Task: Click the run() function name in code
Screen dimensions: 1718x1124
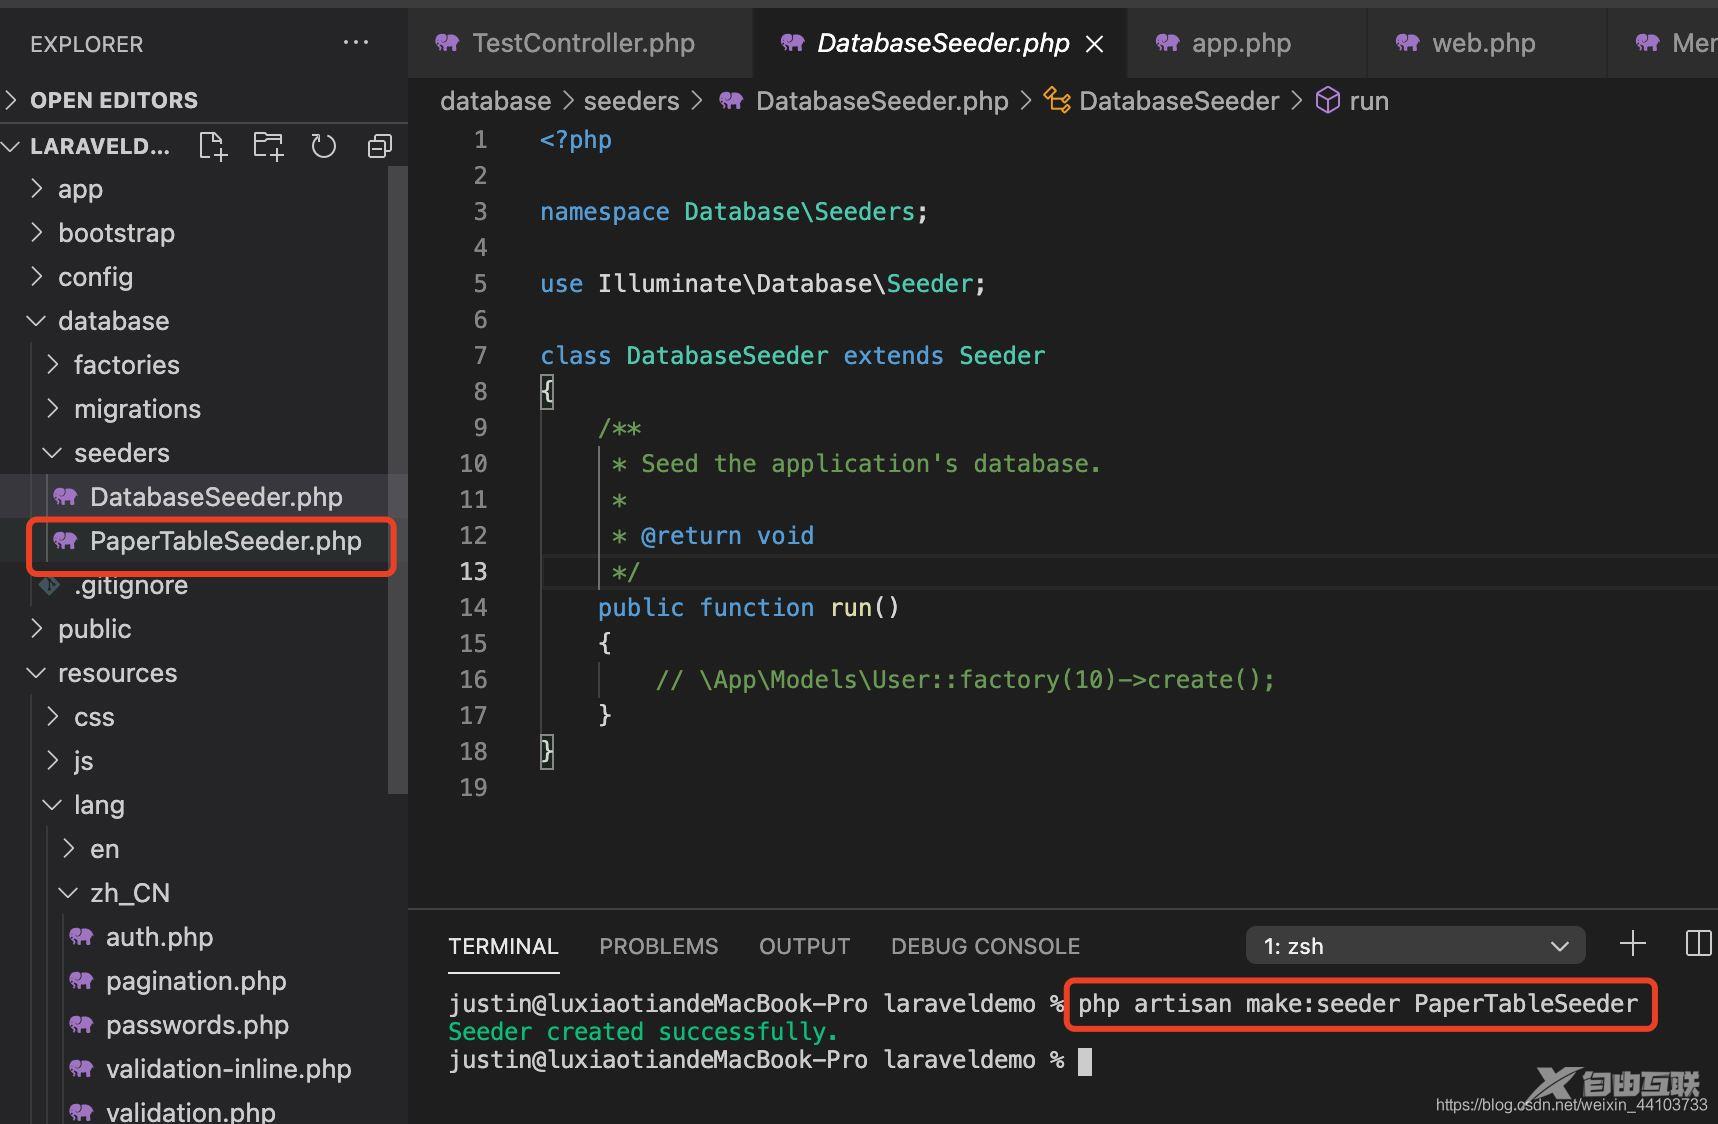Action: tap(850, 607)
